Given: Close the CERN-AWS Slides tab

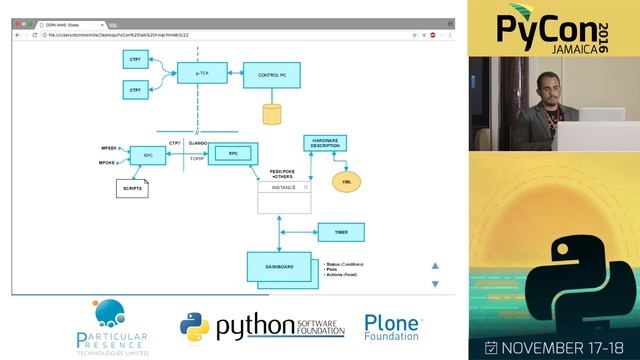Looking at the screenshot, I should tap(102, 25).
